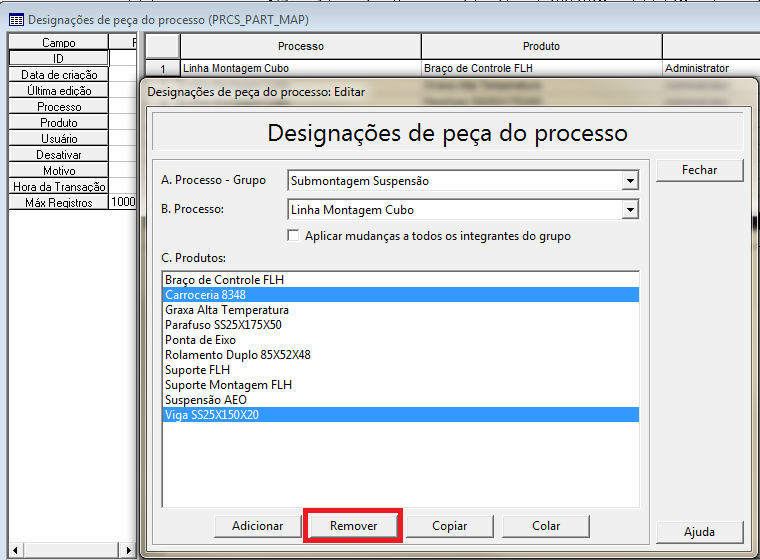The image size is (760, 560).
Task: Click the right scroll arrow of field panel
Action: pos(128,550)
